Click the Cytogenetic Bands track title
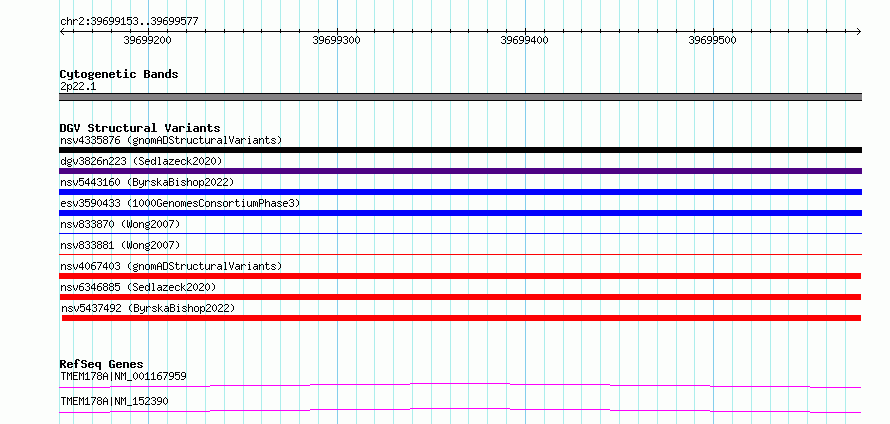 click(119, 74)
